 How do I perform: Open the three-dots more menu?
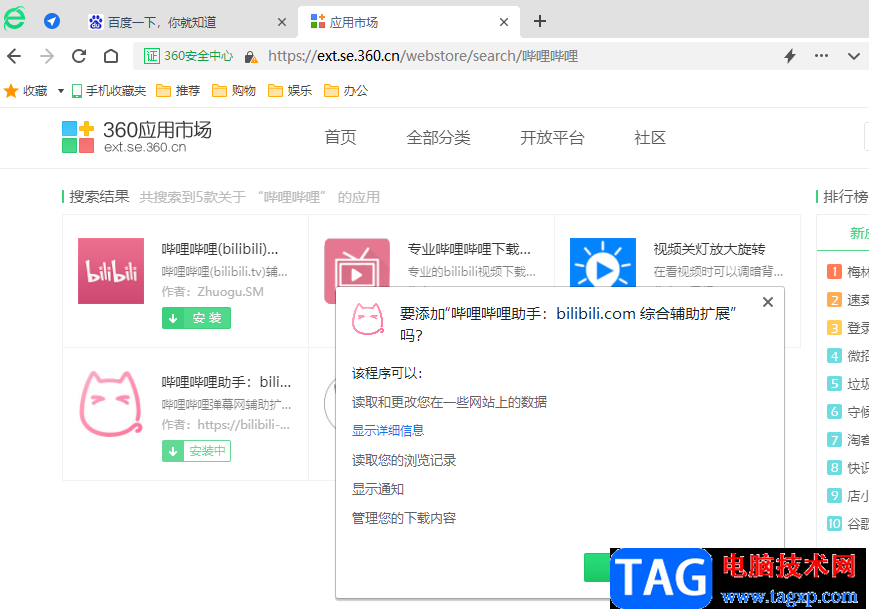coord(821,55)
